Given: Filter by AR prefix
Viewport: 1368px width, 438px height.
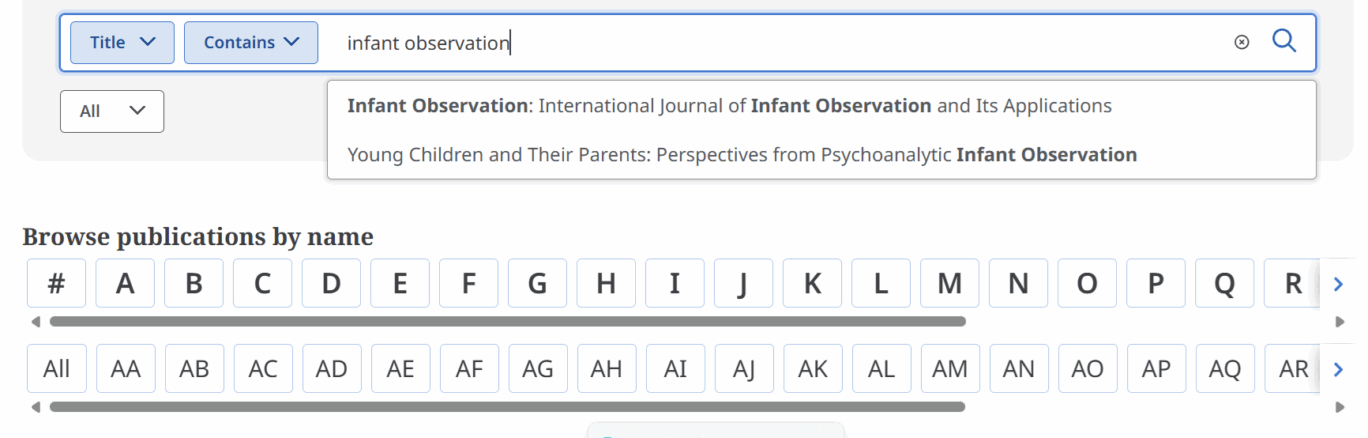Looking at the screenshot, I should [1293, 369].
